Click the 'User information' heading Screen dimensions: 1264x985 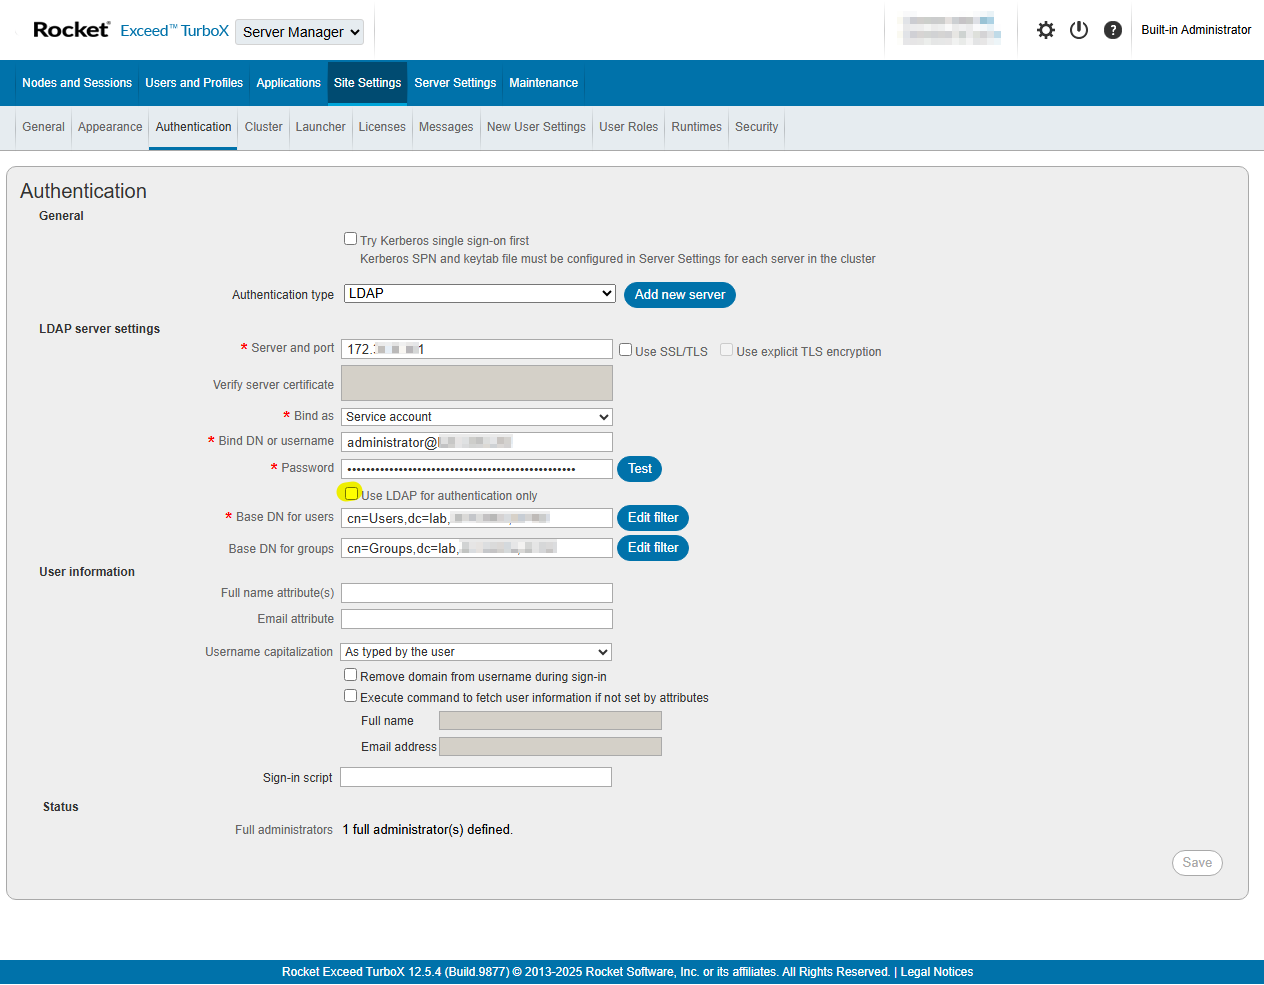click(x=87, y=572)
